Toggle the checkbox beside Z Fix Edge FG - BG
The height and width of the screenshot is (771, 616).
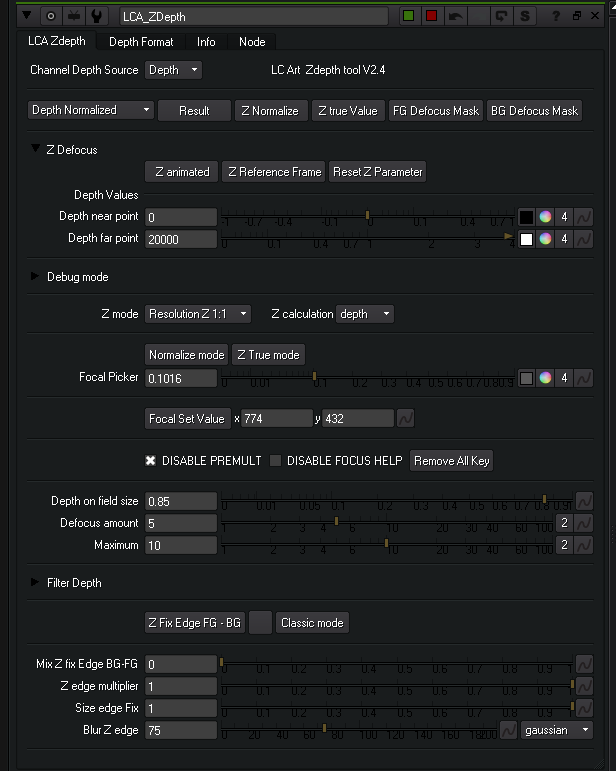pyautogui.click(x=260, y=622)
